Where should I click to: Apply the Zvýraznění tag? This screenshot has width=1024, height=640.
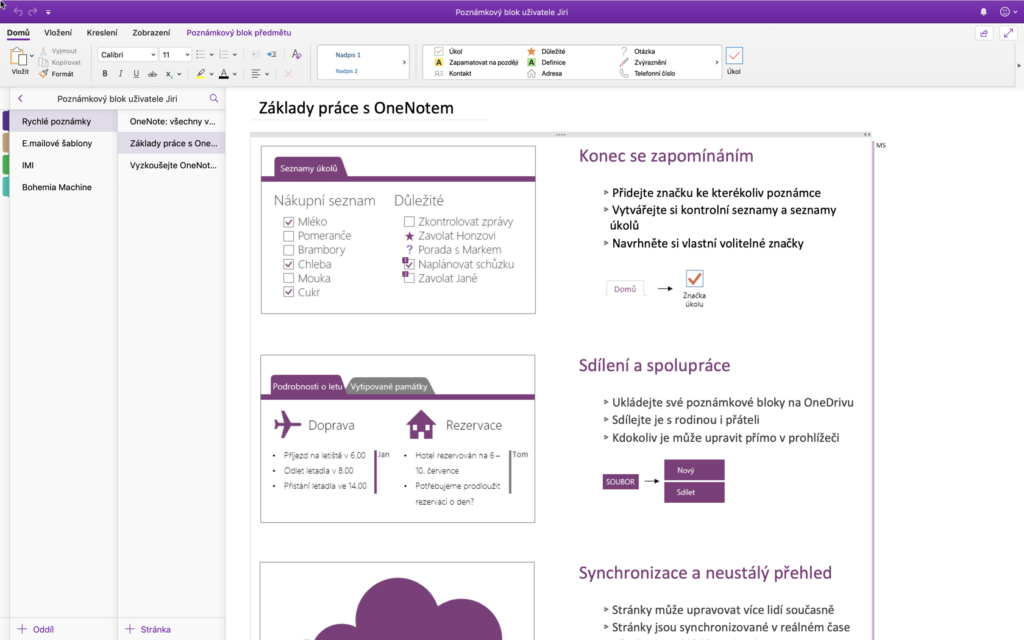point(643,62)
